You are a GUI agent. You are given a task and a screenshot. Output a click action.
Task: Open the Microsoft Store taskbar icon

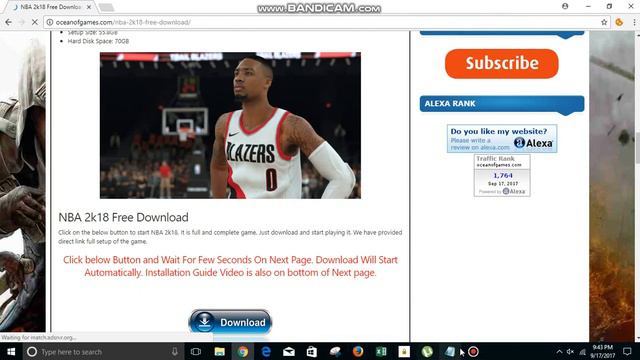[x=312, y=351]
